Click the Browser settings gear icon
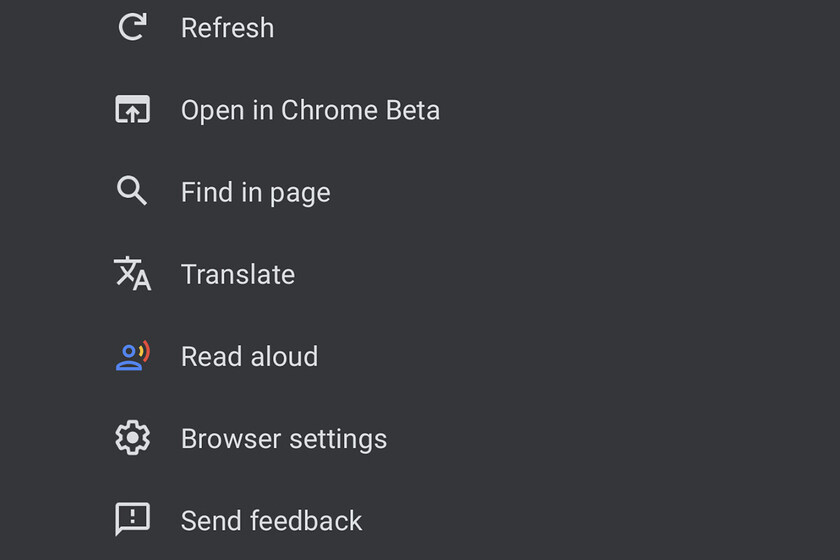The image size is (840, 560). [132, 438]
